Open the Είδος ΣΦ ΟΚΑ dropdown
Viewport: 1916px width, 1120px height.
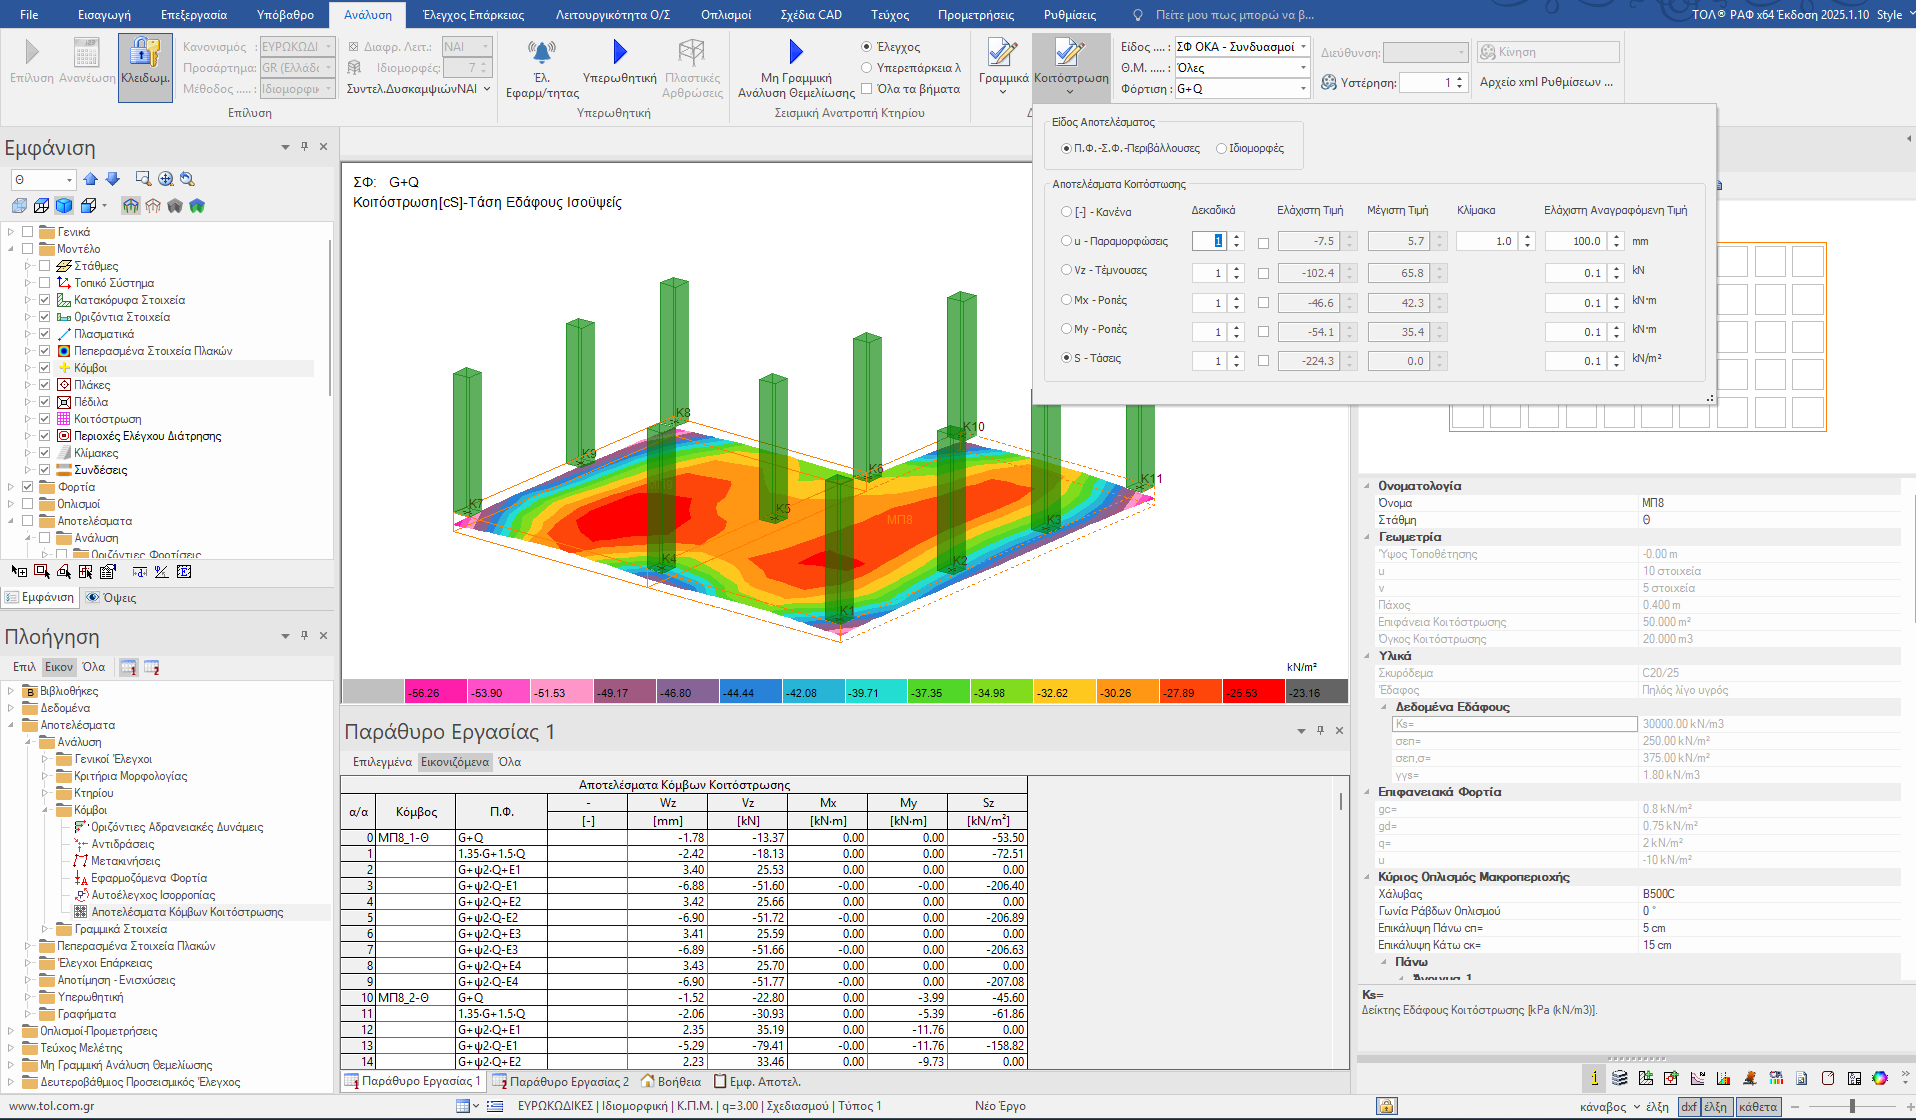coord(1303,47)
